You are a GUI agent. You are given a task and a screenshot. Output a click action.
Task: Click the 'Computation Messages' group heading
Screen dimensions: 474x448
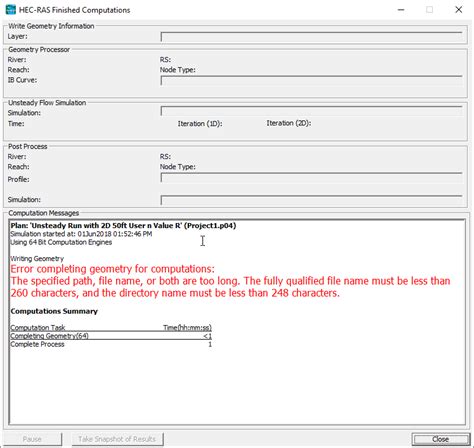44,213
